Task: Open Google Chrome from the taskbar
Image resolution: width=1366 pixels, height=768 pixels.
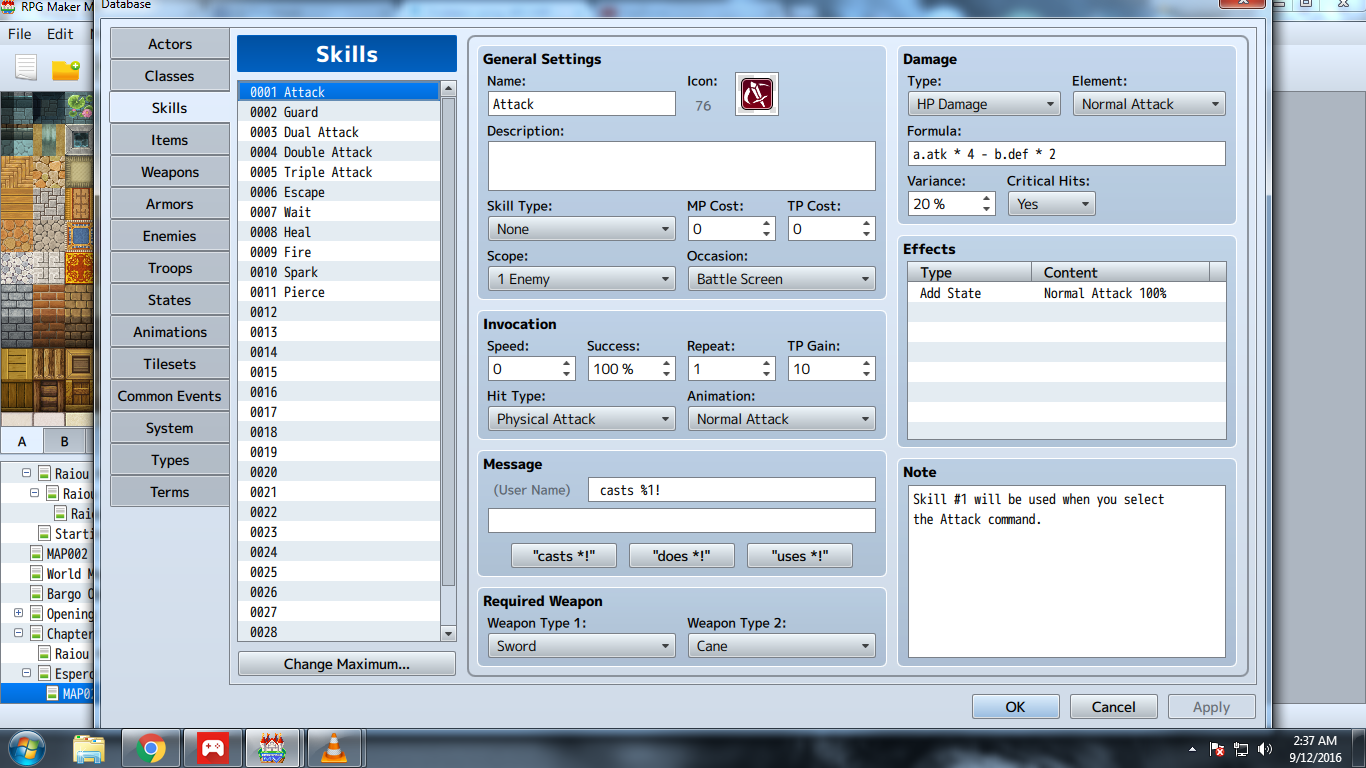Action: 151,748
